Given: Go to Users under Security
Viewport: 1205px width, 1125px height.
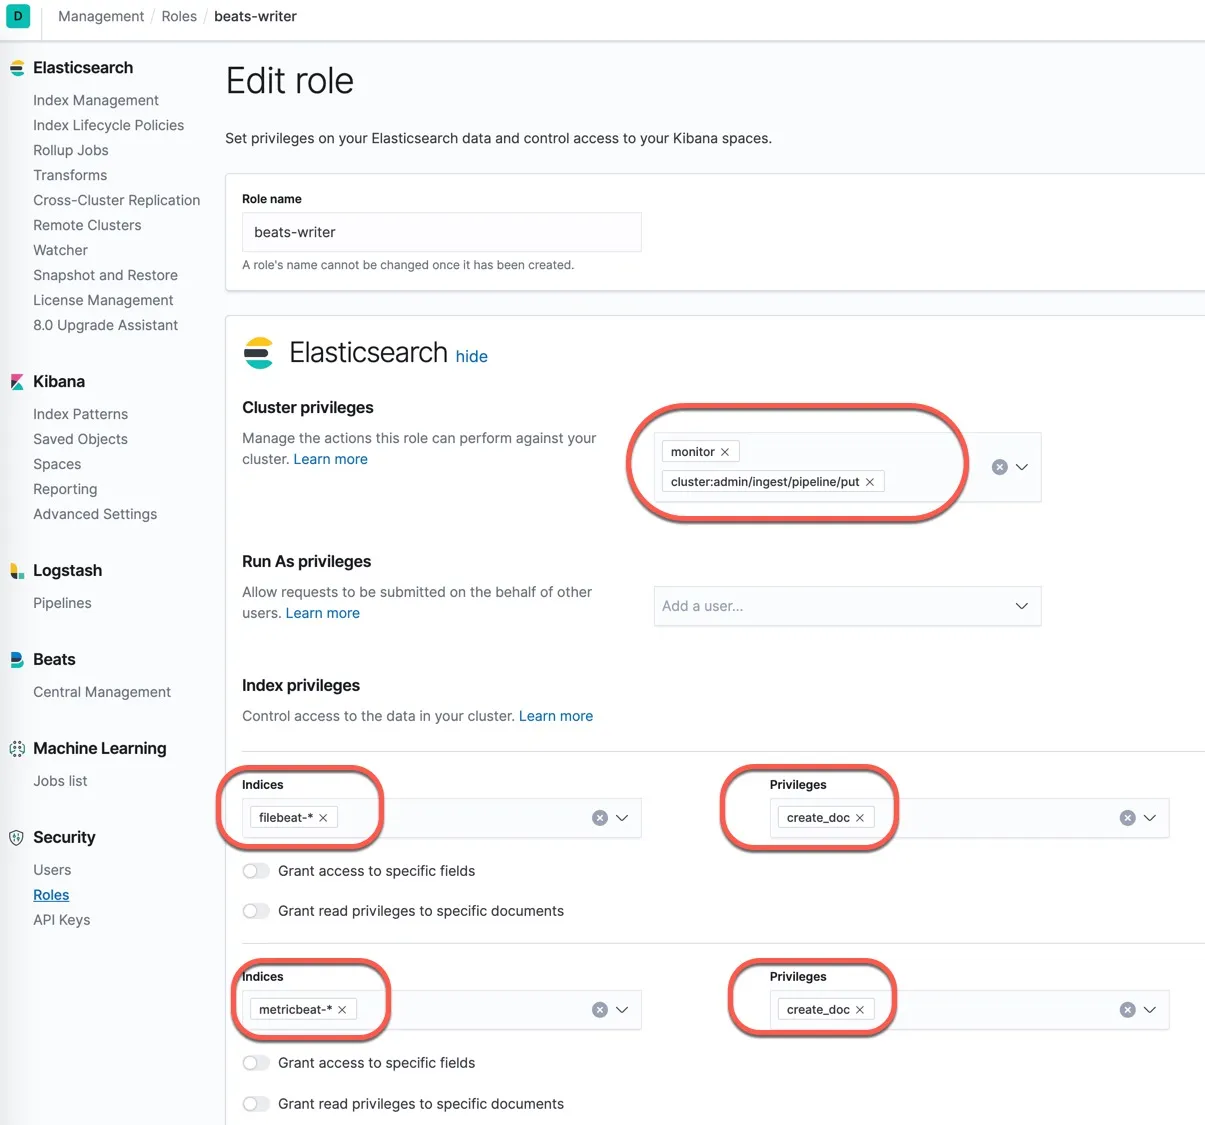Looking at the screenshot, I should tap(52, 870).
